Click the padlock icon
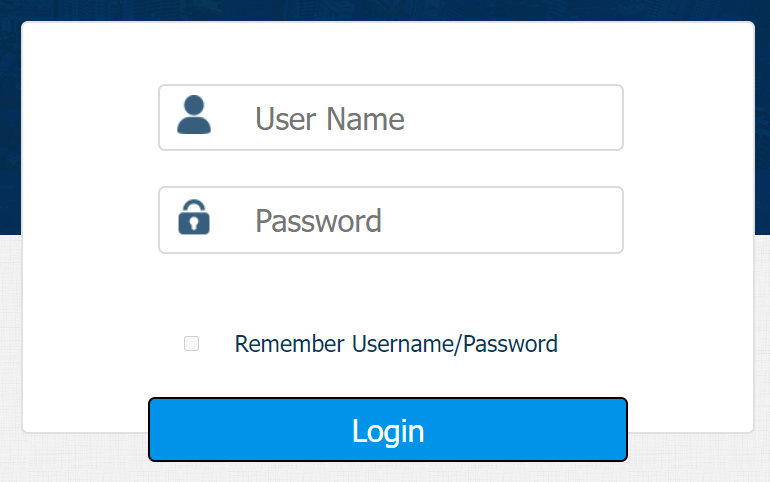The image size is (770, 482). click(194, 217)
